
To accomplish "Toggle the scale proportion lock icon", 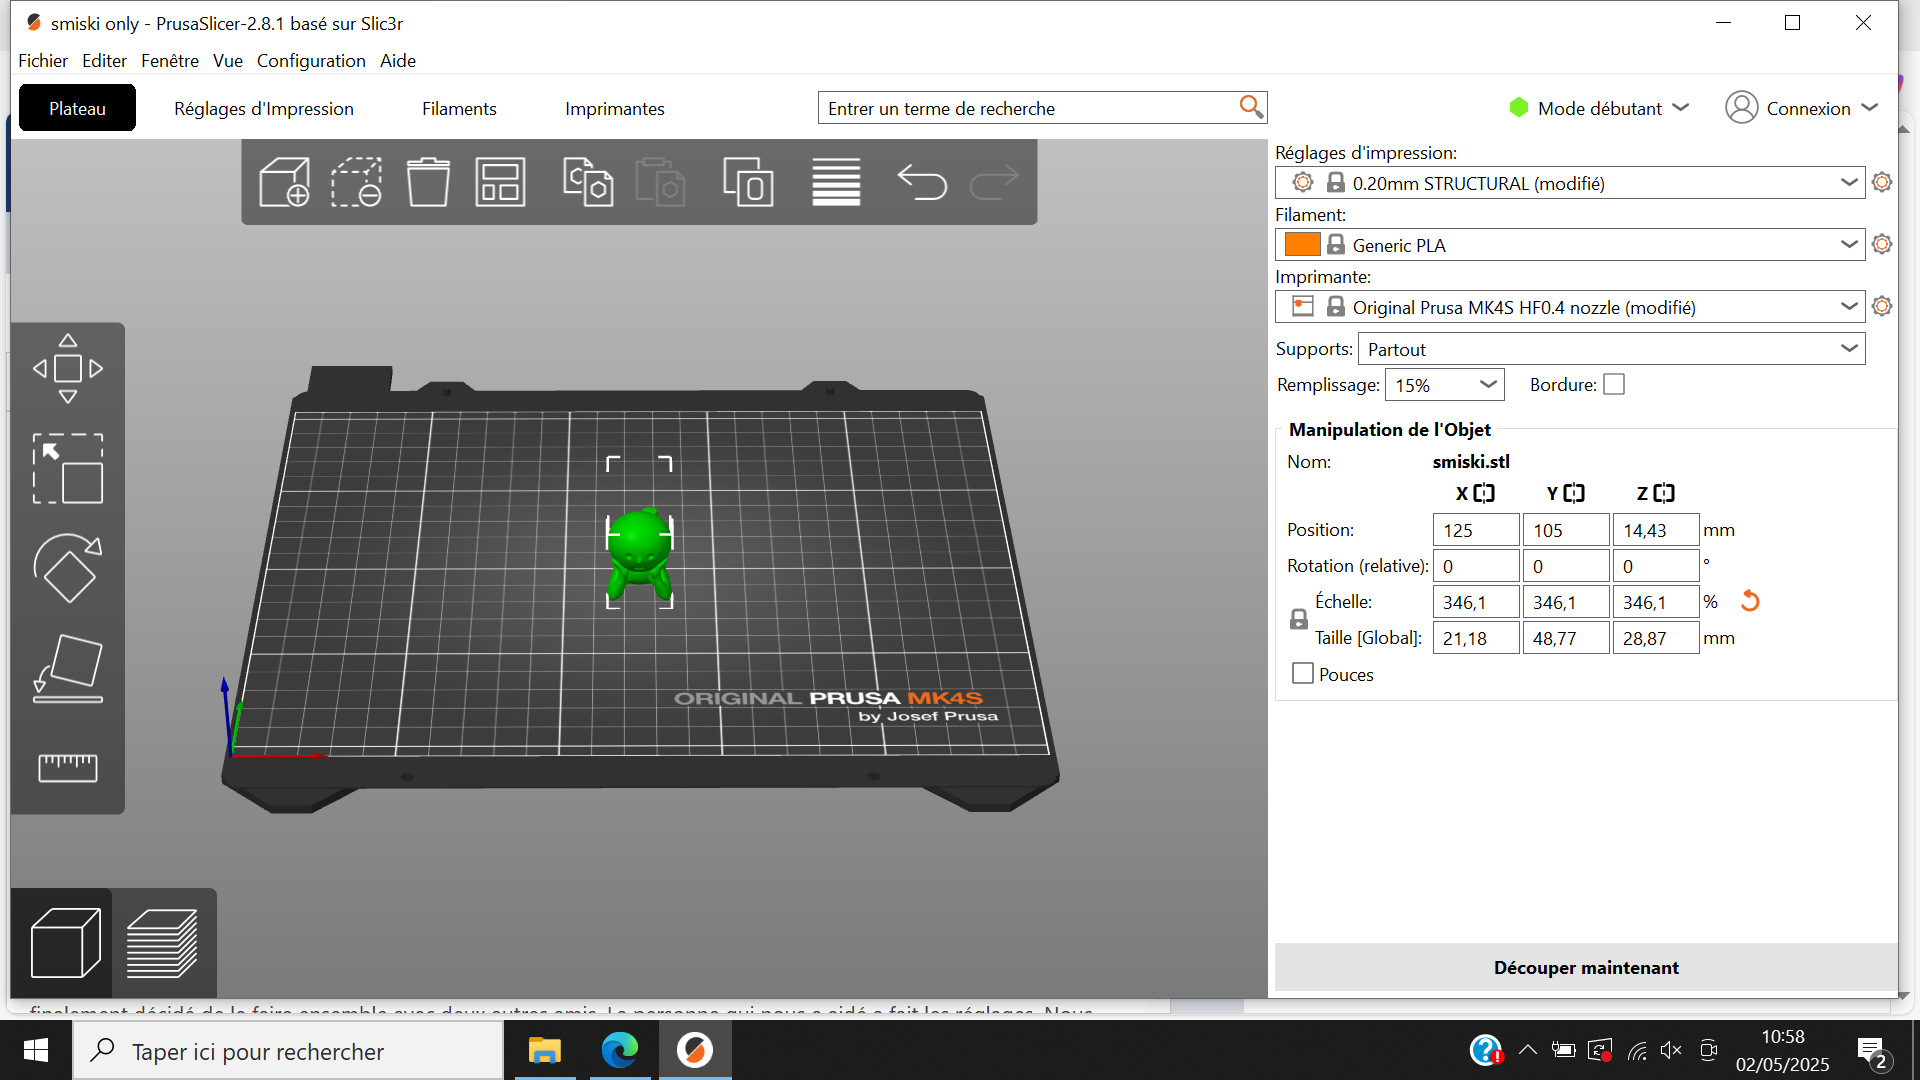I will (1298, 620).
